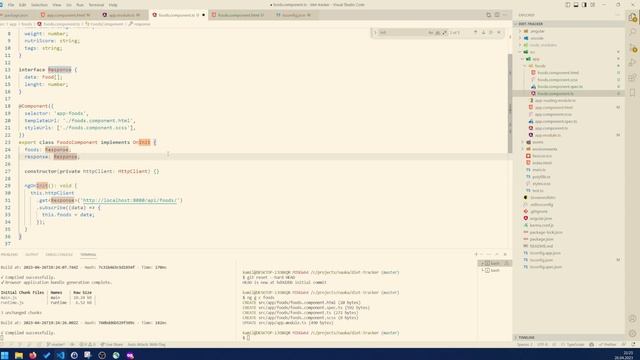Click the Live Share status bar button
This screenshot has height=360, width=640.
tap(112, 344)
